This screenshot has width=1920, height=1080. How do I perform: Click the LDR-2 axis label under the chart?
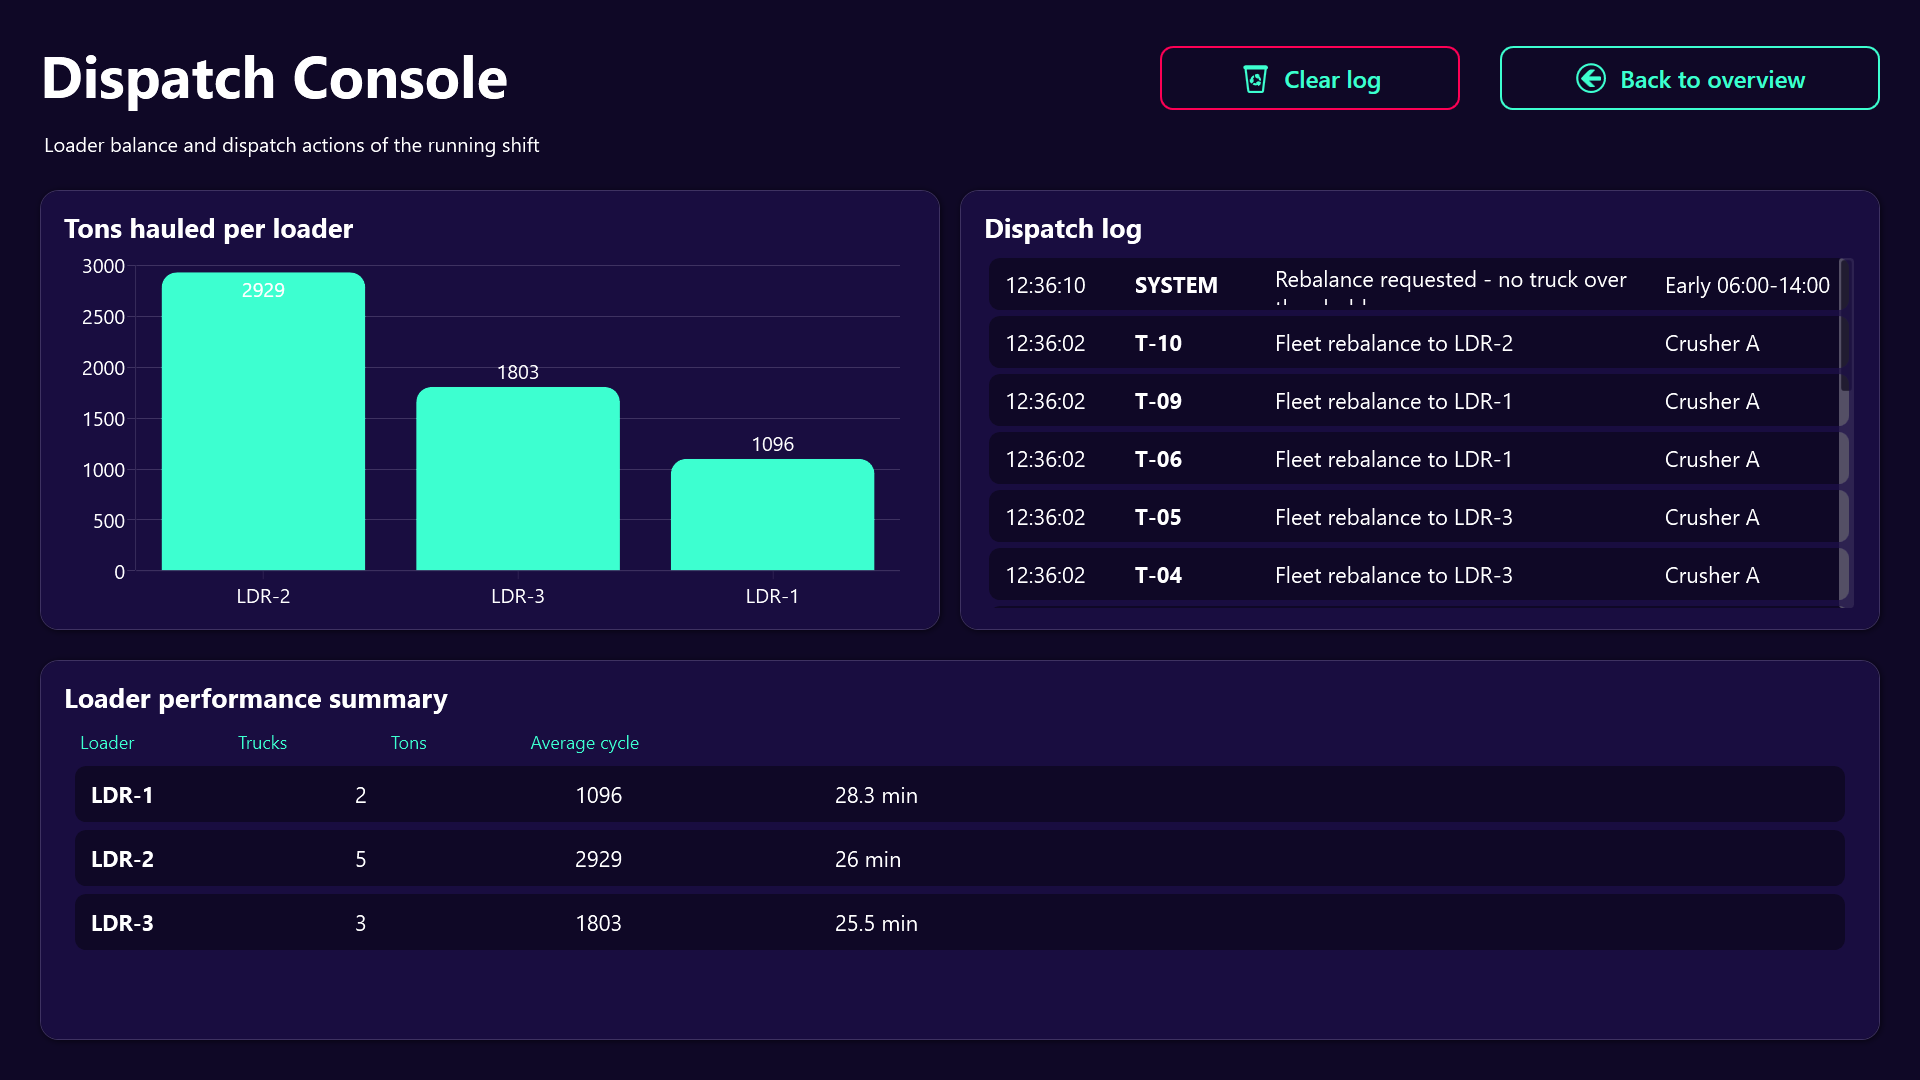tap(263, 596)
